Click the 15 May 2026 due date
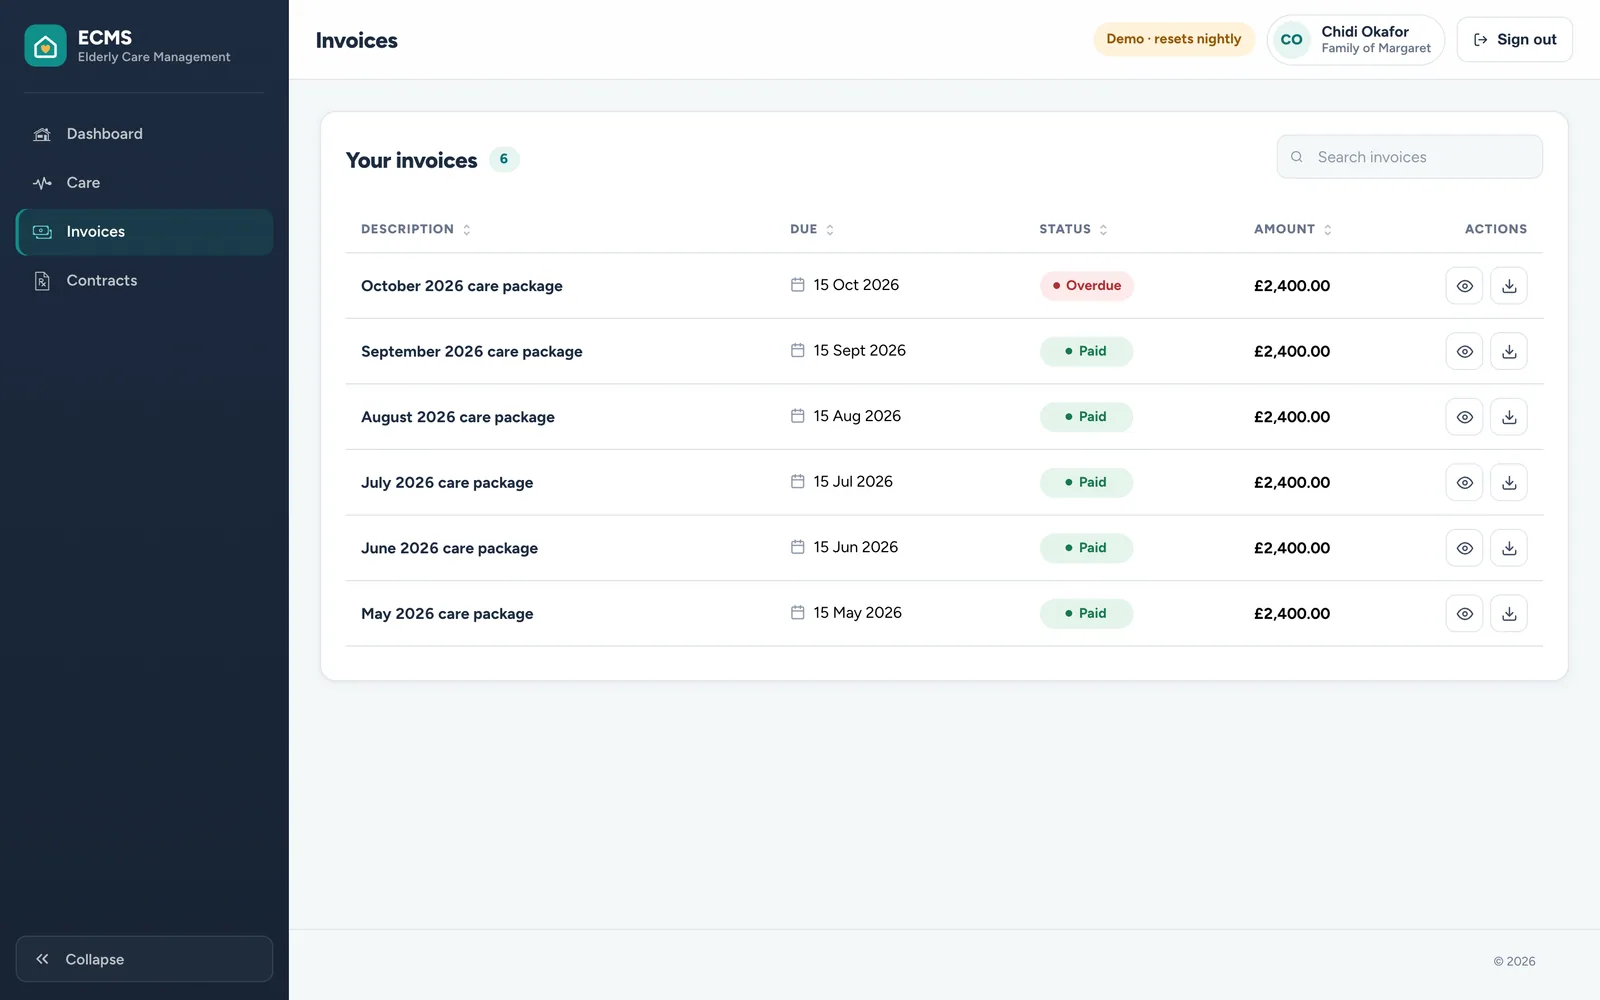 click(x=857, y=613)
